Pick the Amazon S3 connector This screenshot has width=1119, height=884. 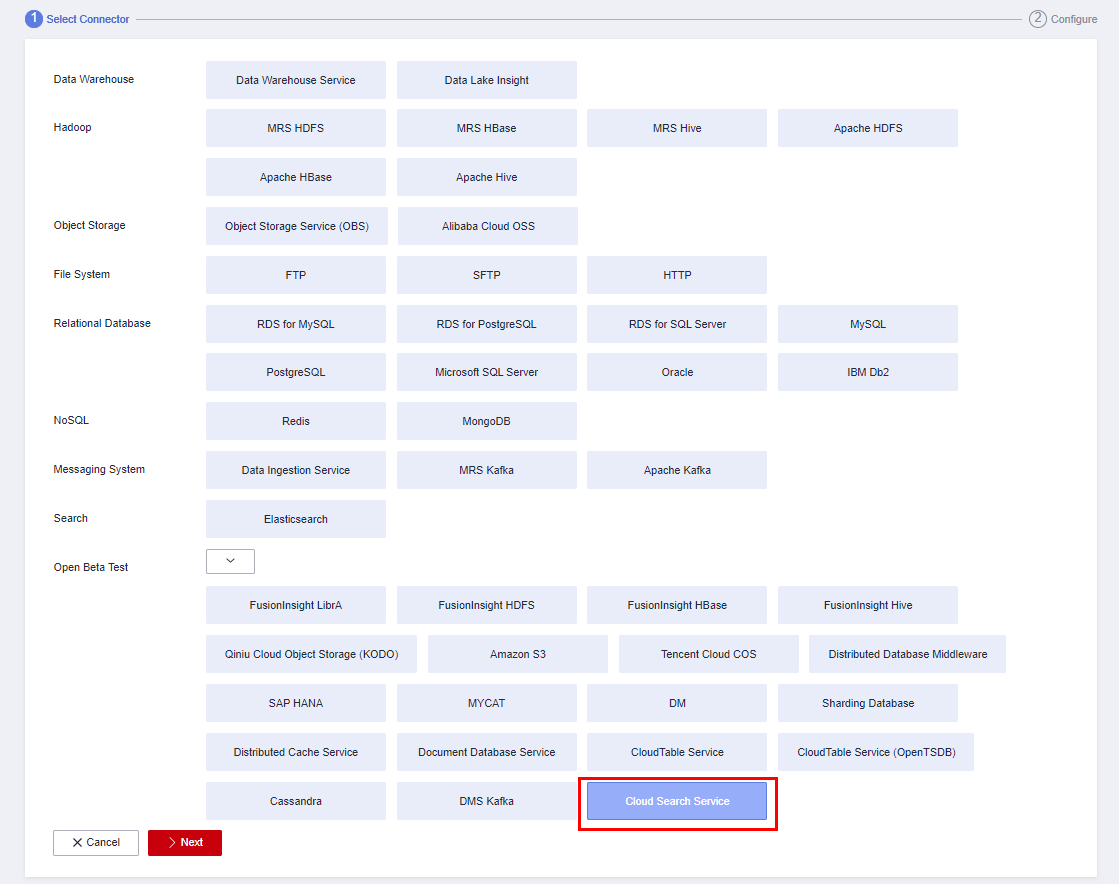(x=518, y=654)
